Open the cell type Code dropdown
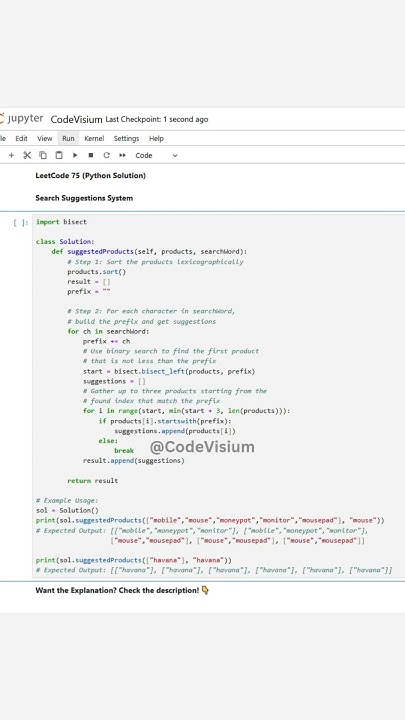This screenshot has width=405, height=720. pos(156,156)
